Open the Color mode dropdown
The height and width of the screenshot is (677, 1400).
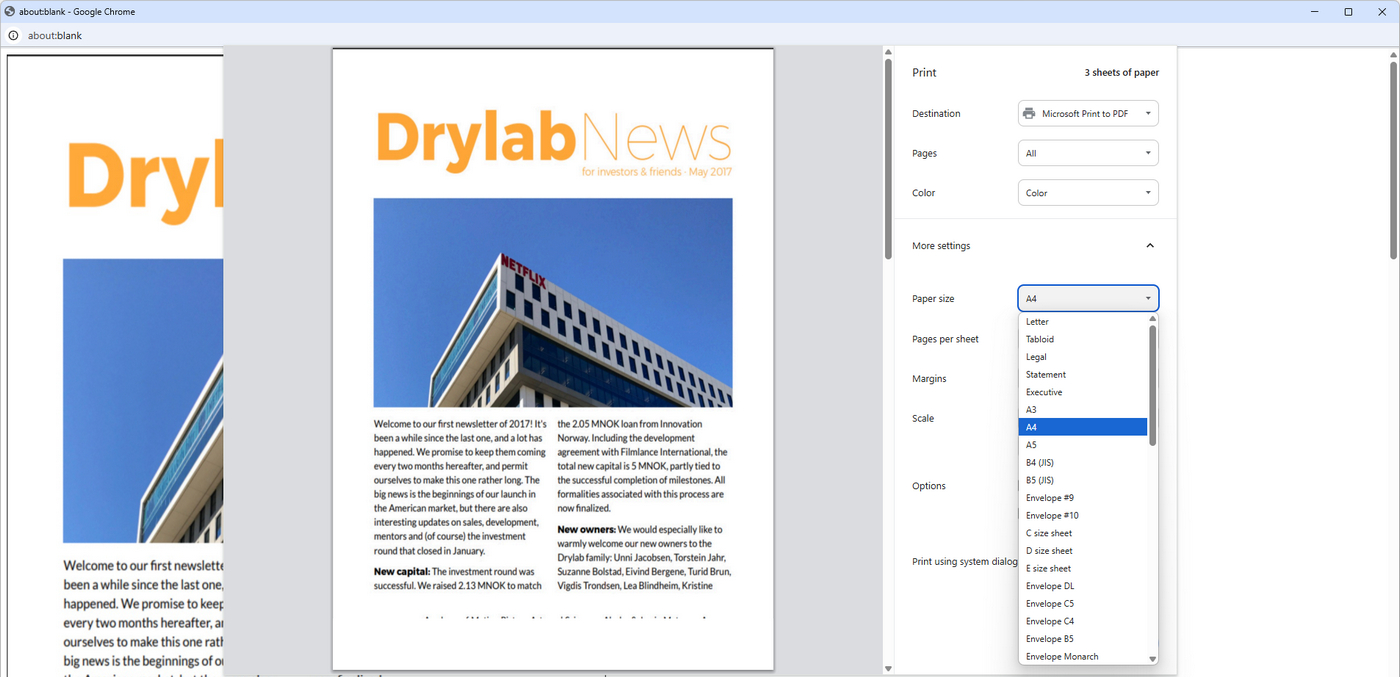click(x=1088, y=193)
